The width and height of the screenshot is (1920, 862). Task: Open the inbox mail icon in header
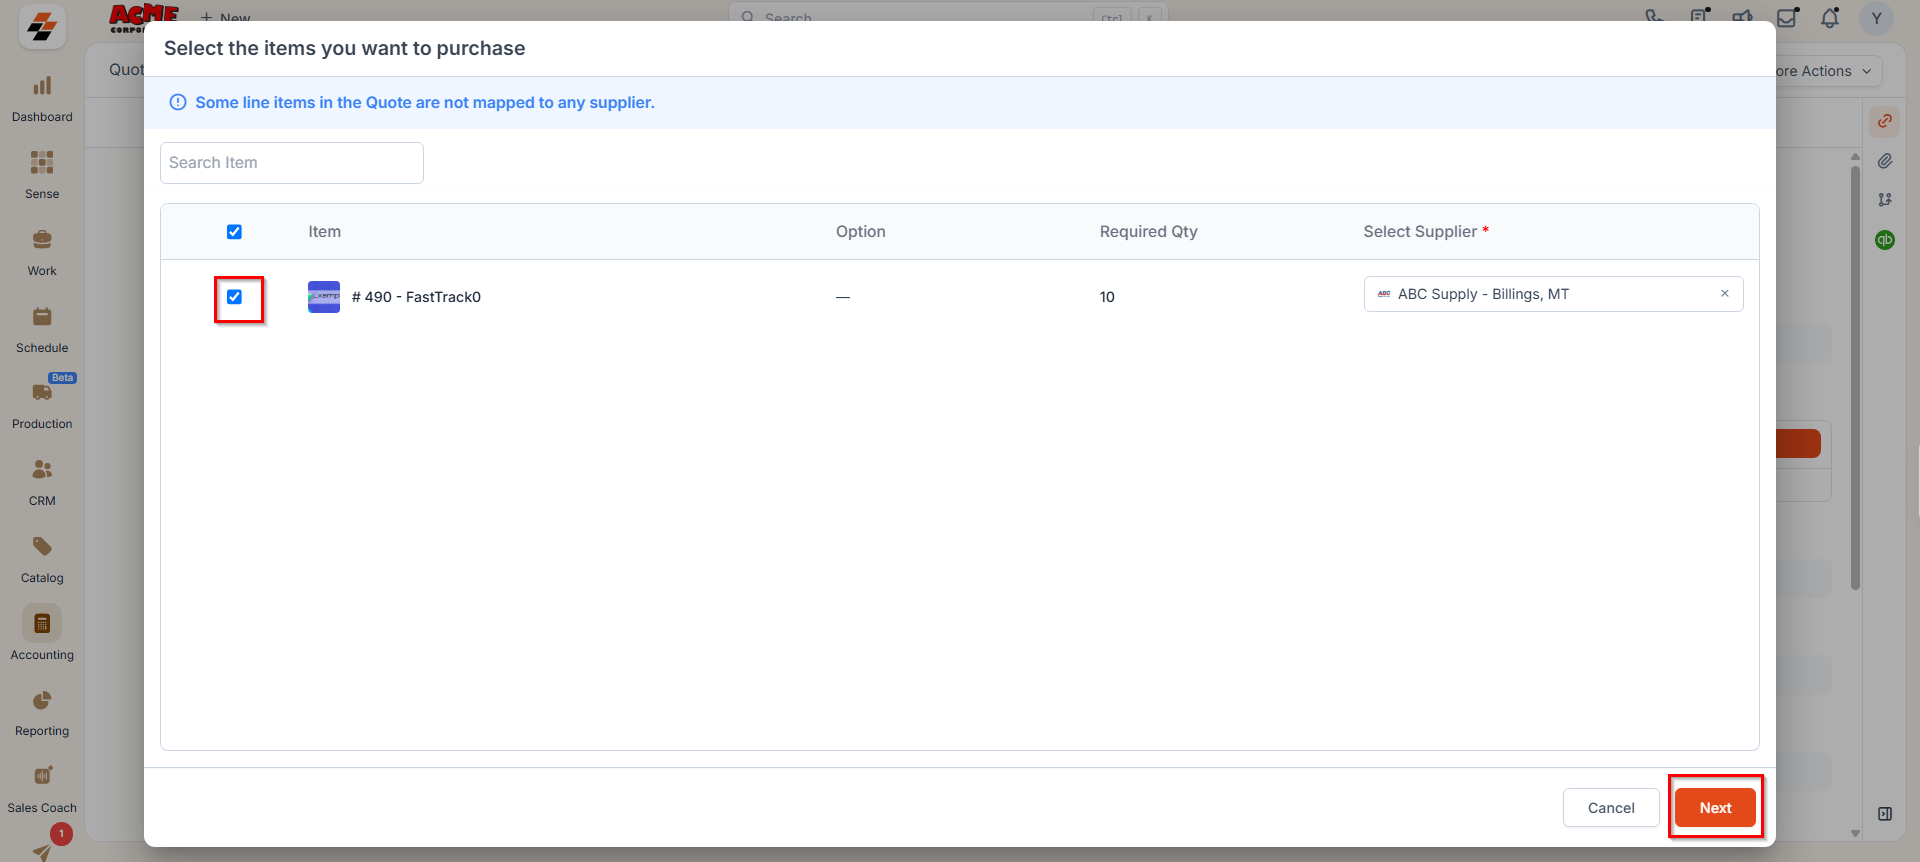point(1787,17)
